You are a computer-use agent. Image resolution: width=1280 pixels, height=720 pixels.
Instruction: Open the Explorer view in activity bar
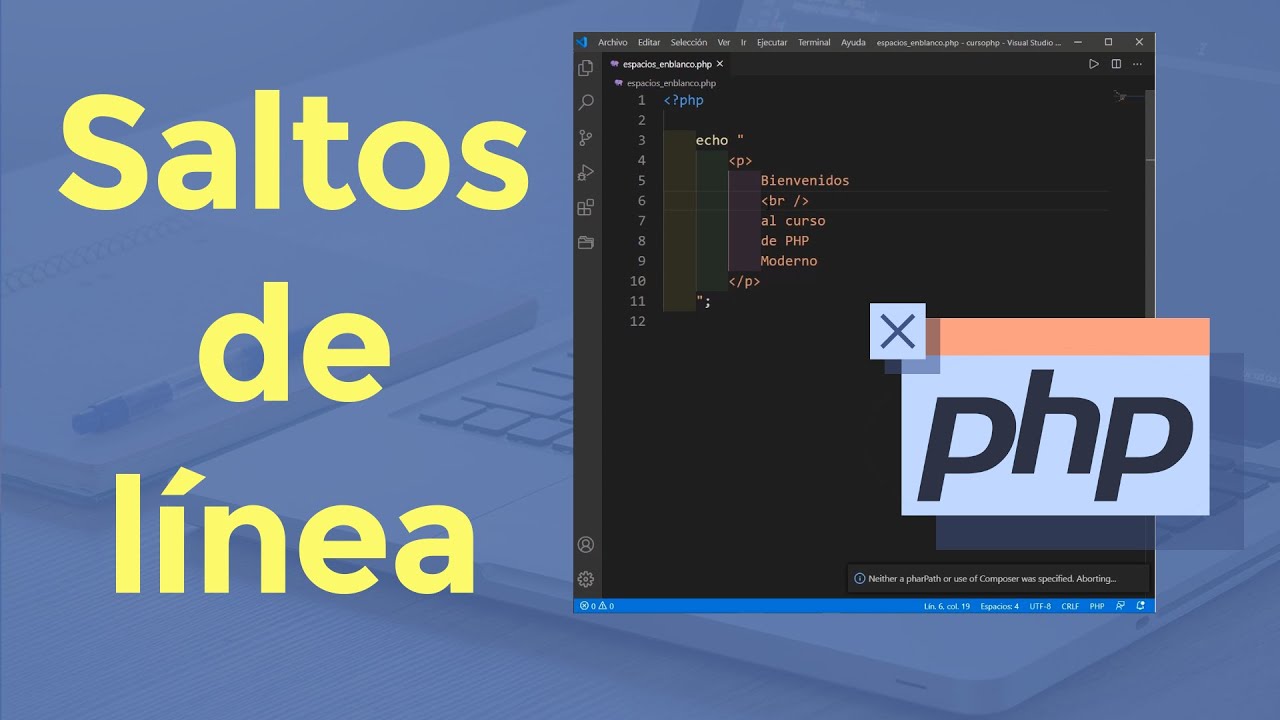click(586, 68)
